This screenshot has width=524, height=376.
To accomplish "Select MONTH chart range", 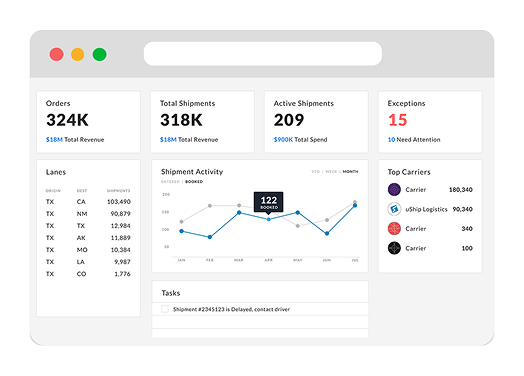I will coord(350,171).
